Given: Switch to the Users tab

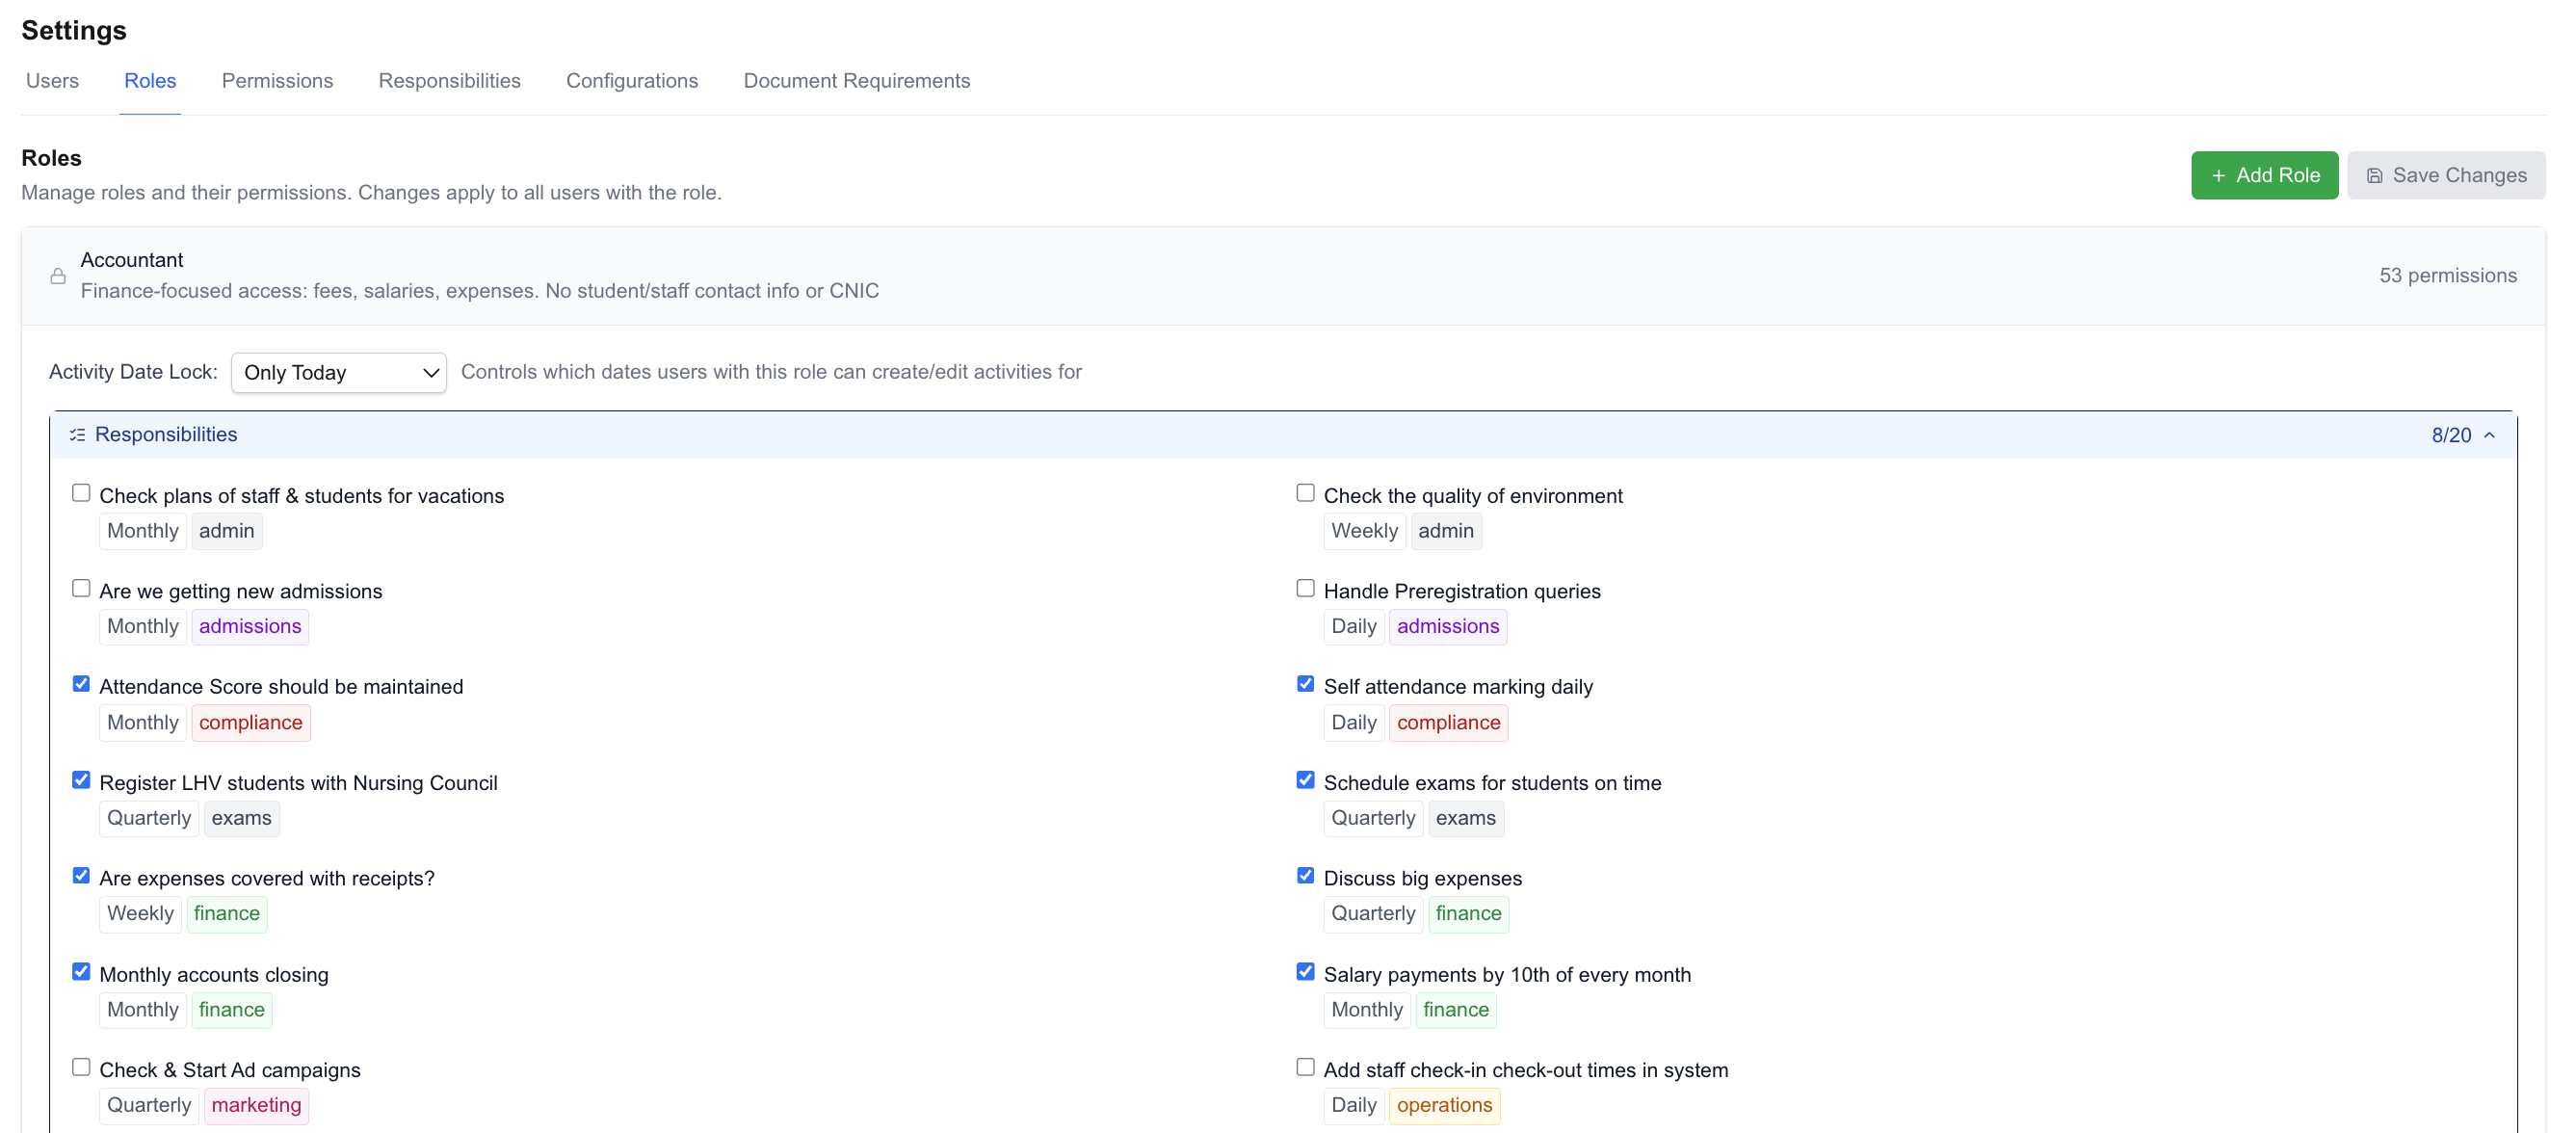Looking at the screenshot, I should click(x=52, y=81).
